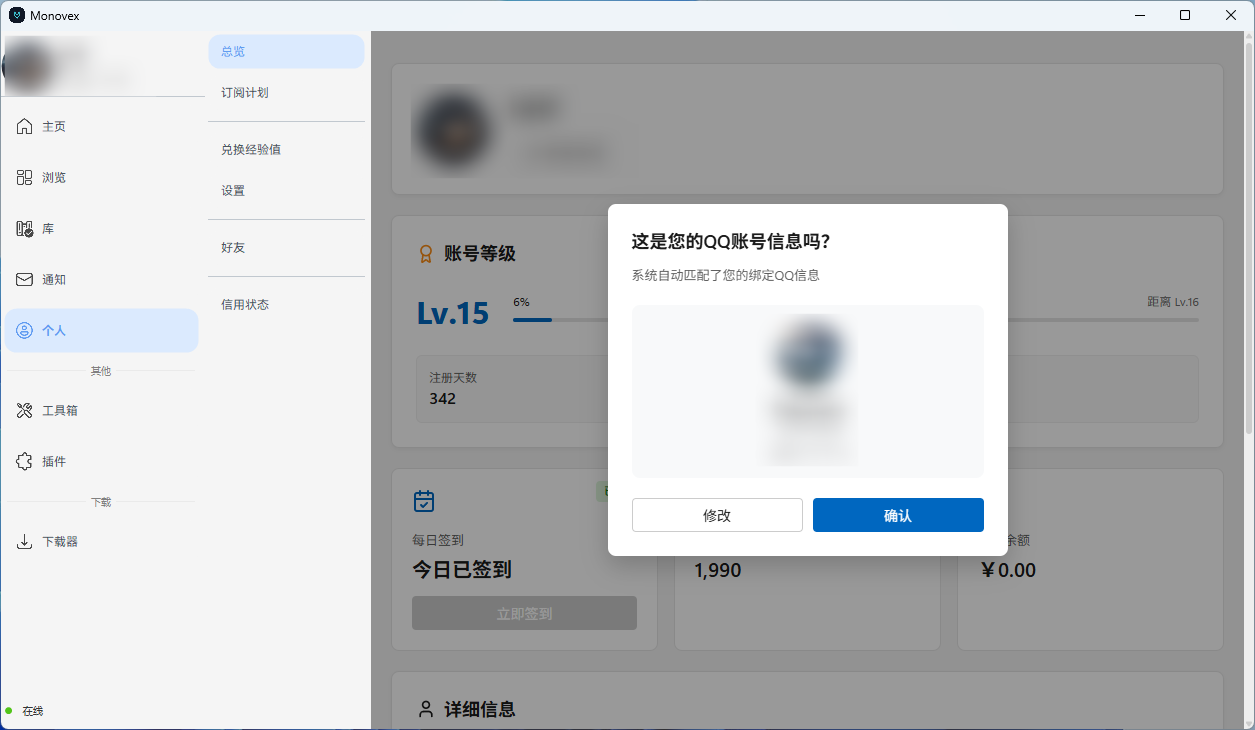Open the 下载器 download icon
This screenshot has width=1255, height=730.
(25, 542)
